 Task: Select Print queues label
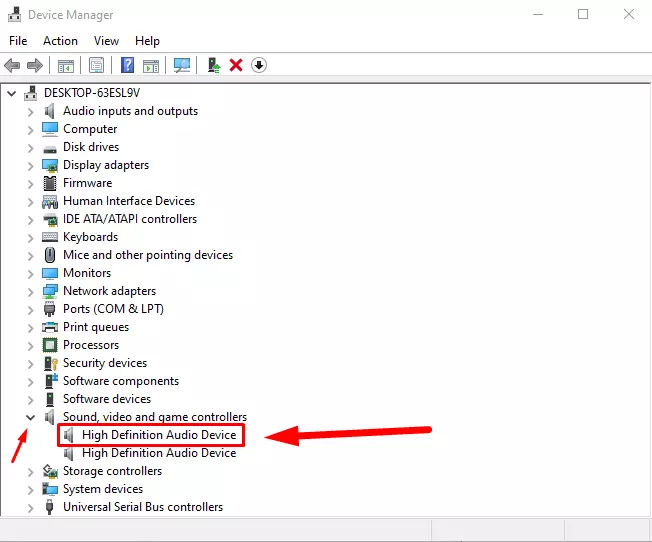pos(96,327)
